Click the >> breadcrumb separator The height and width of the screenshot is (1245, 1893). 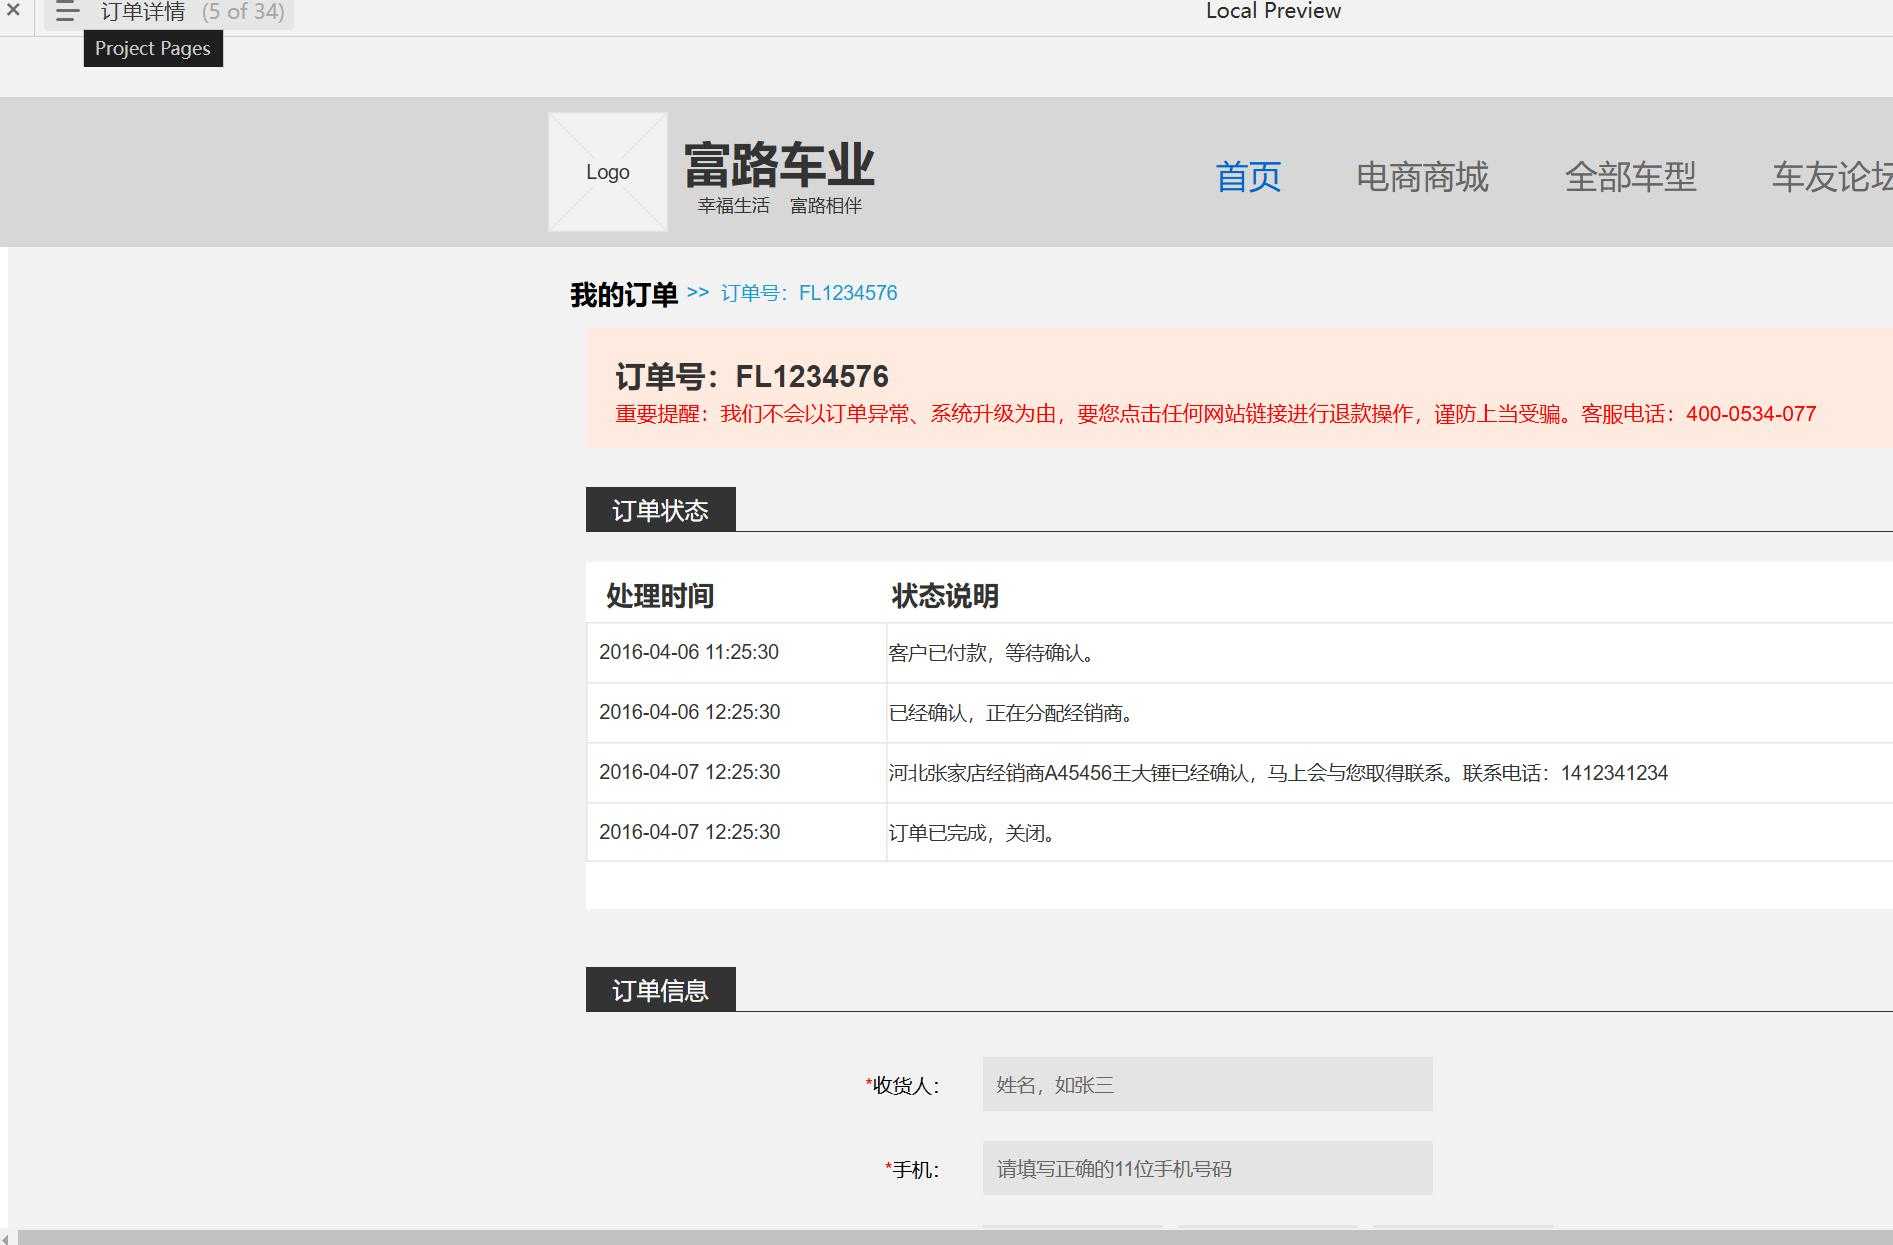coord(696,293)
